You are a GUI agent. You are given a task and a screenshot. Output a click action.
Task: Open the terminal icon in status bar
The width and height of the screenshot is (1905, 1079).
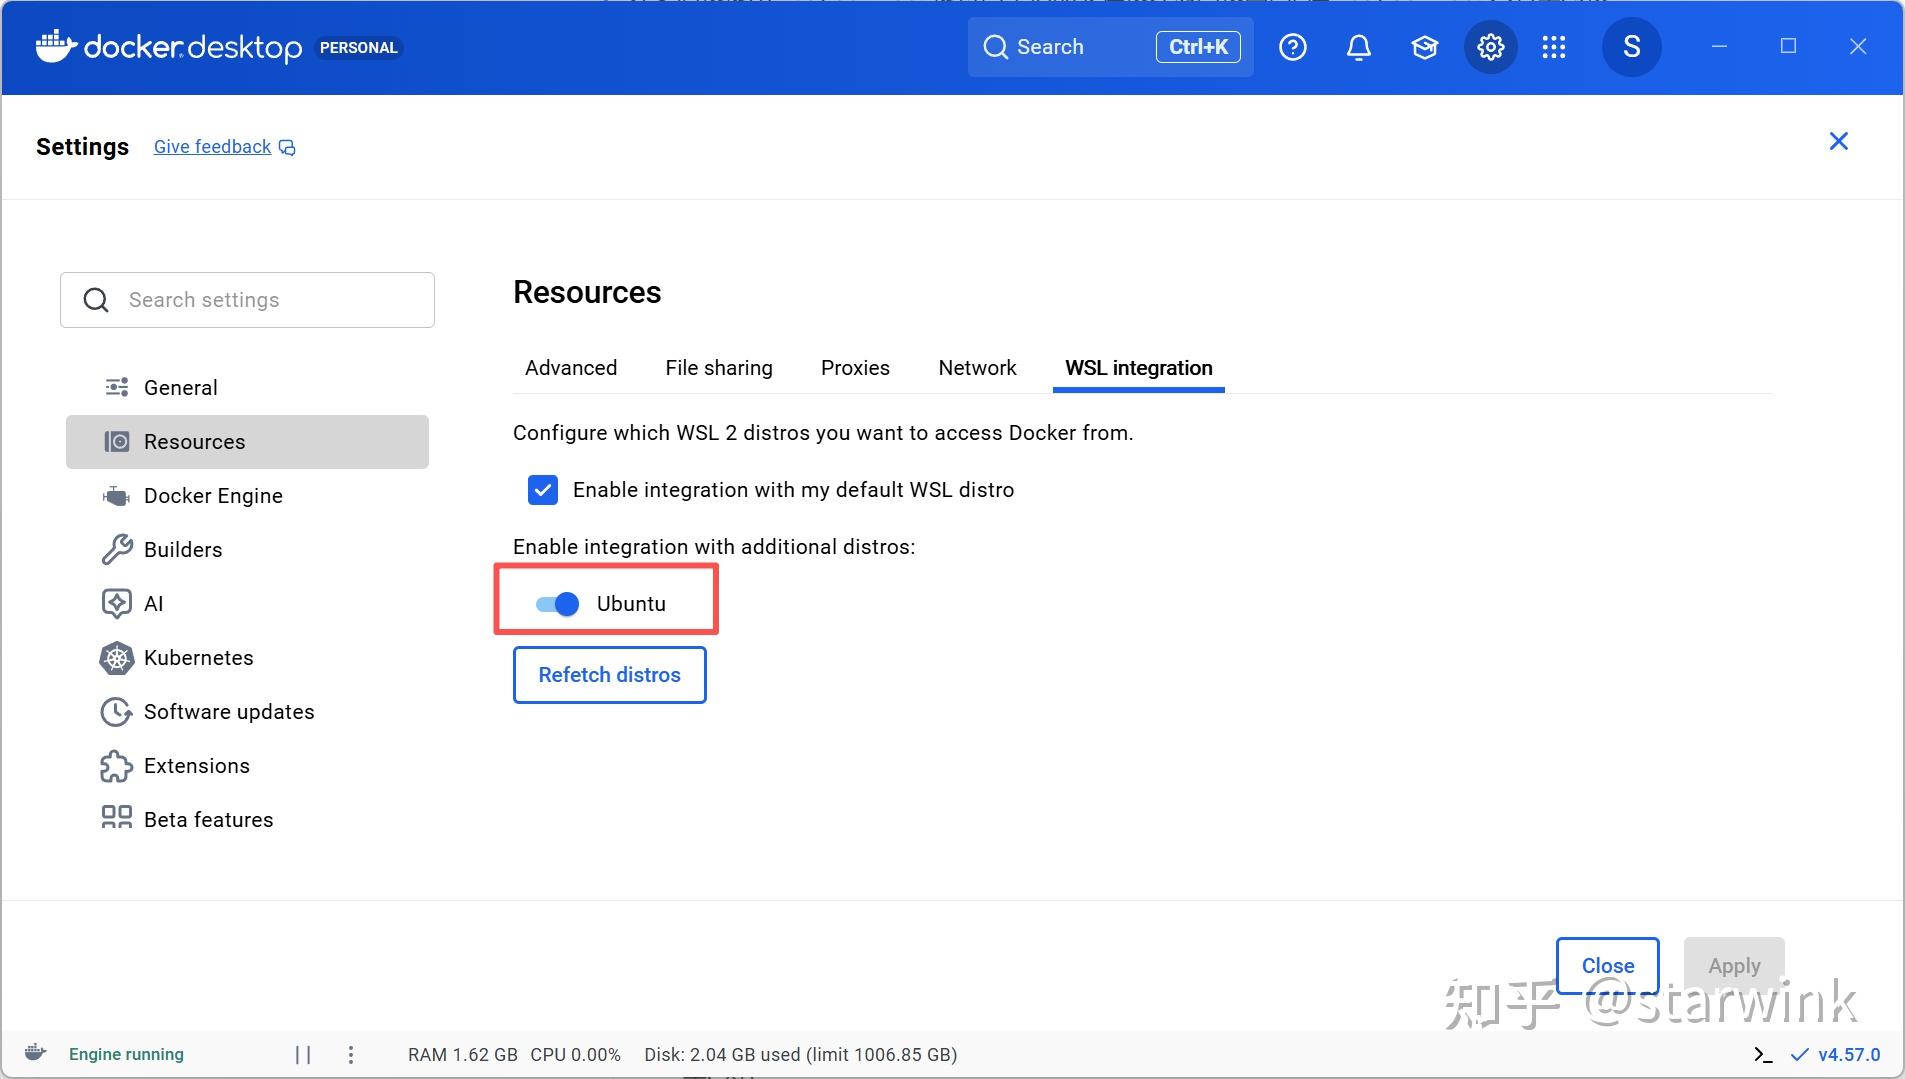[1763, 1055]
